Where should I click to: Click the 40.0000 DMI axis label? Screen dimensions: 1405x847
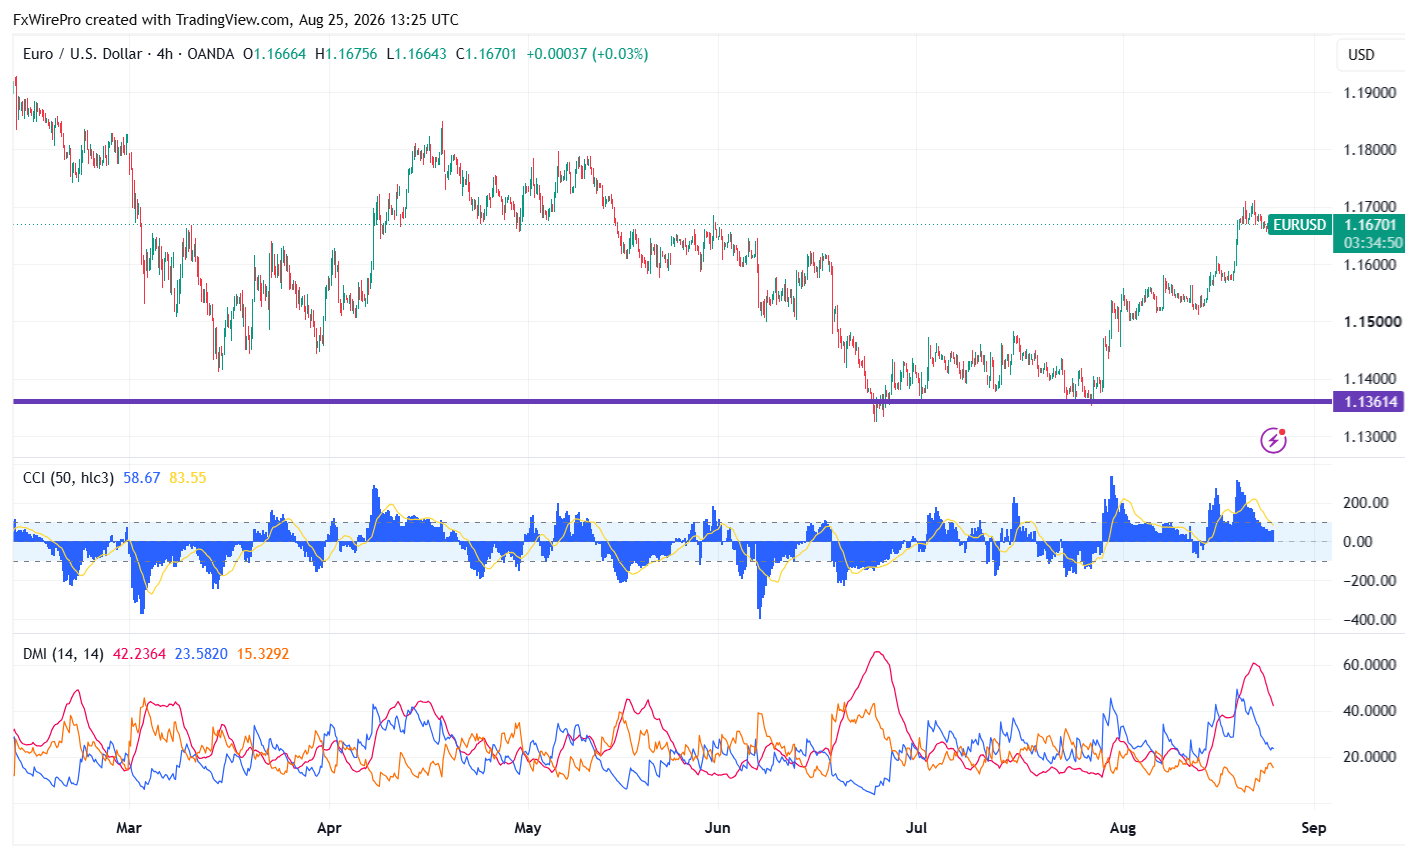coord(1370,711)
